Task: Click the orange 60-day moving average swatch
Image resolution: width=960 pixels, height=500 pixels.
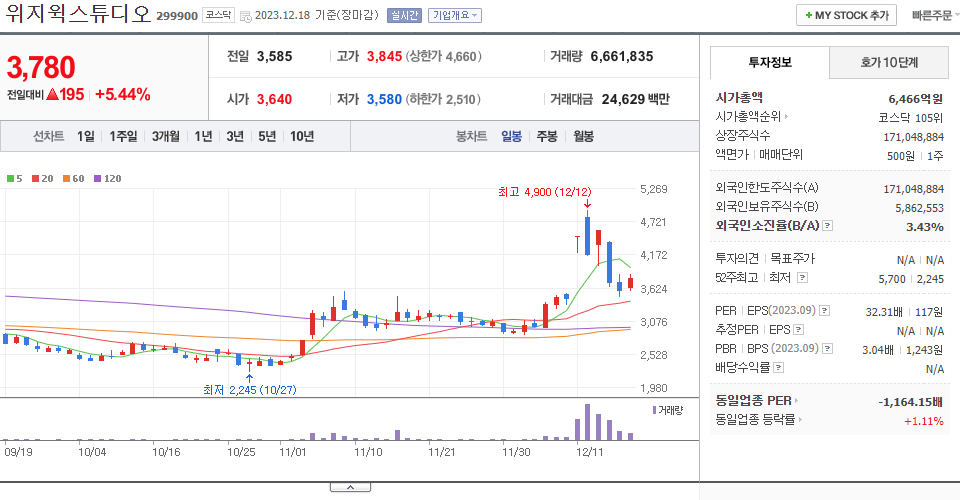Action: (x=66, y=179)
